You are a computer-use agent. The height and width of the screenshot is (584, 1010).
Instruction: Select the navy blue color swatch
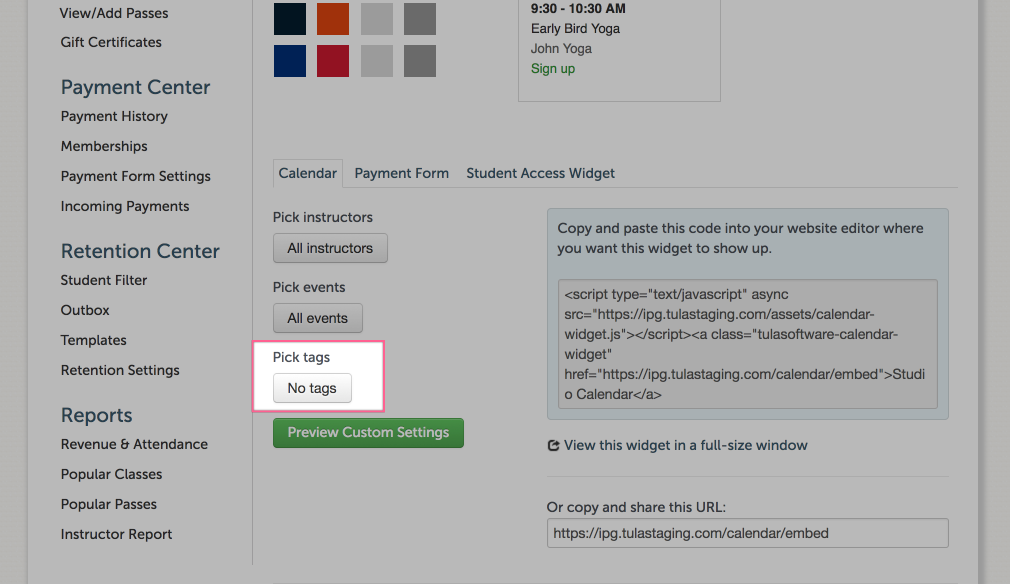(x=290, y=61)
